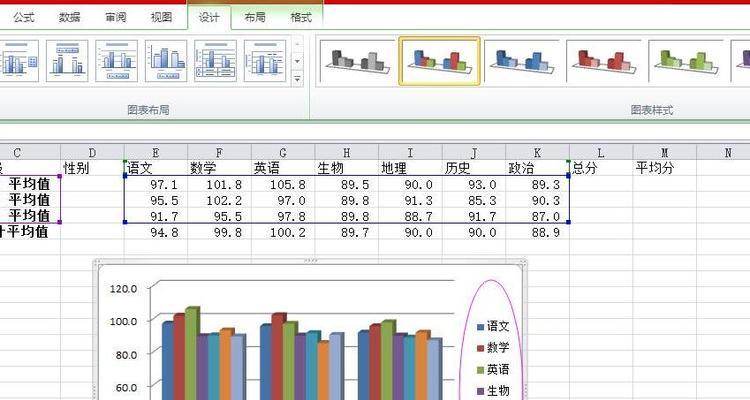
Task: Switch to the 视图 tab
Action: point(161,17)
